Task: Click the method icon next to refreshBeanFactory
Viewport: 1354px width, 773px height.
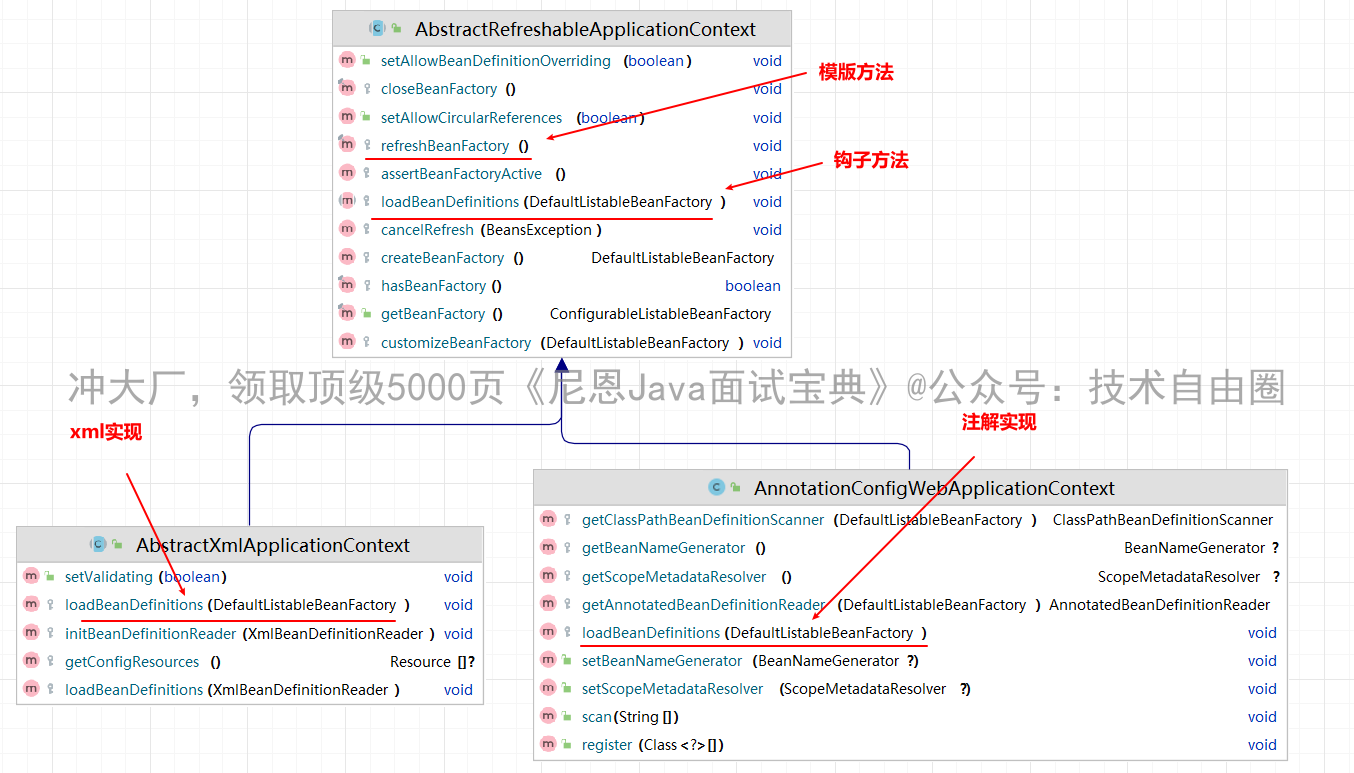Action: [x=347, y=145]
